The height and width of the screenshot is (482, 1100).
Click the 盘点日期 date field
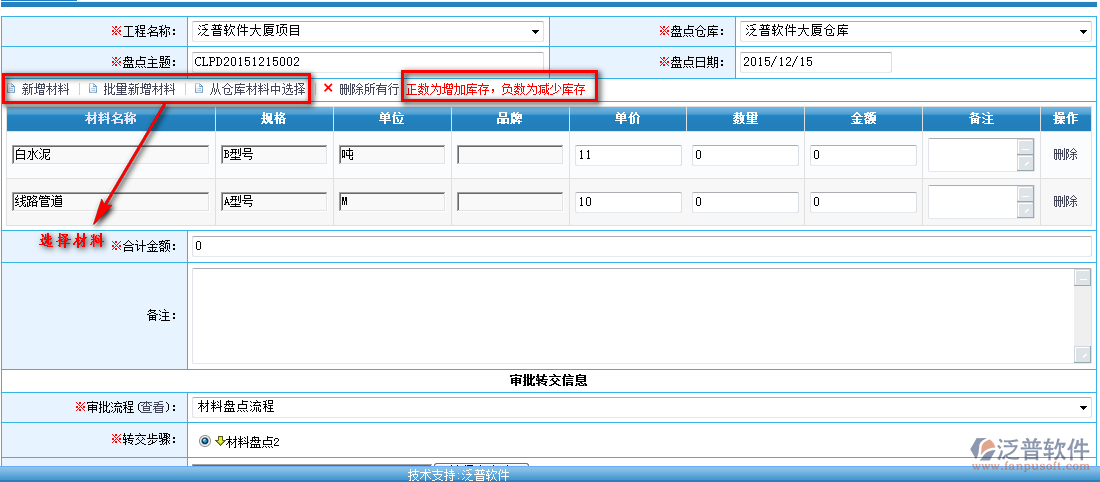(x=815, y=62)
